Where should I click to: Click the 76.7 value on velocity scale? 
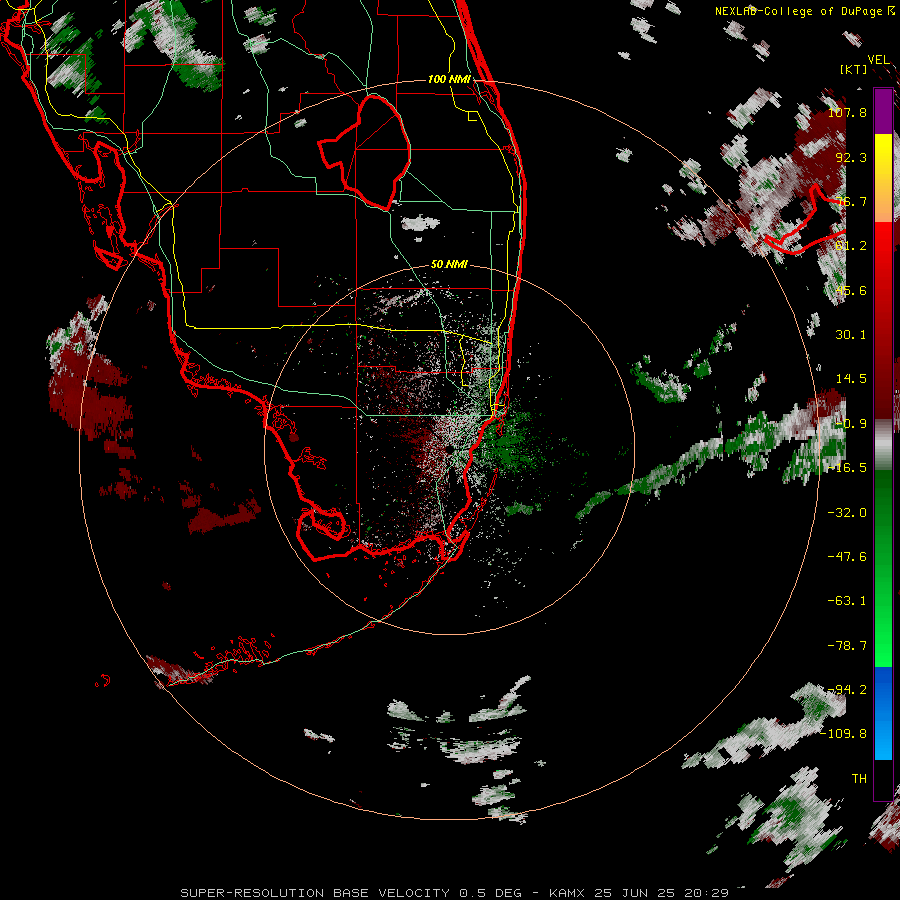point(851,201)
